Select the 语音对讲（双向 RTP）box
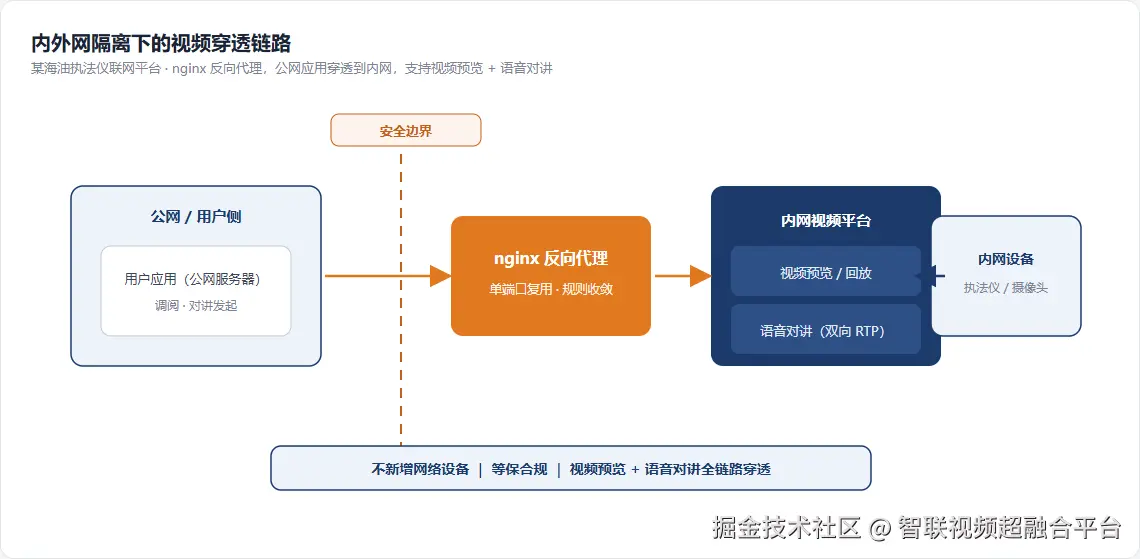 [x=826, y=329]
